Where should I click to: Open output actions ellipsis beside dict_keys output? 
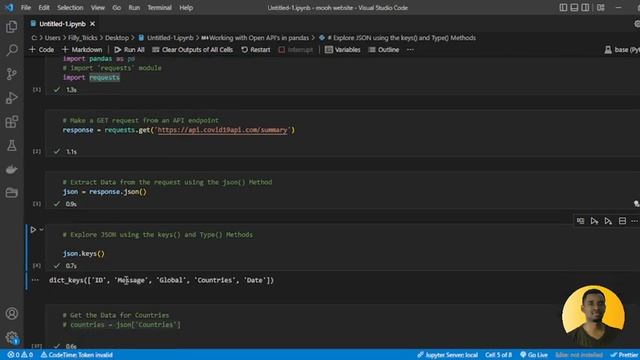coord(35,280)
